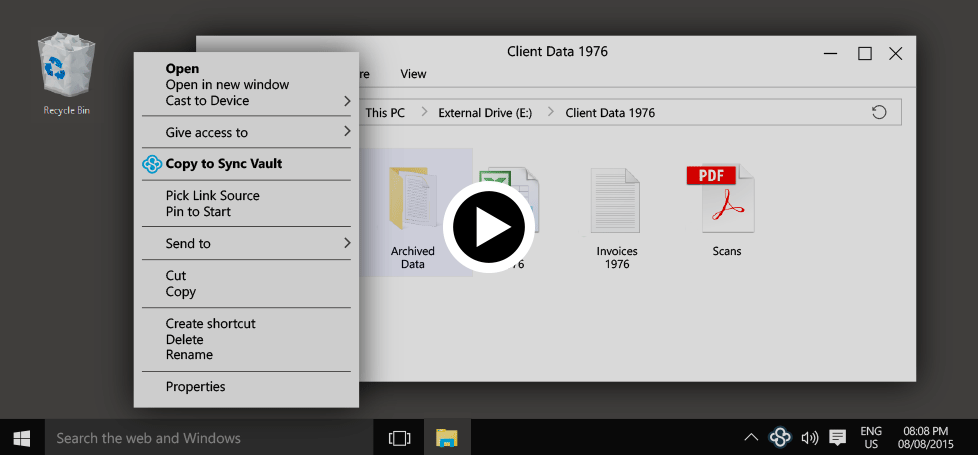Click the Windows Start button
The width and height of the screenshot is (978, 455).
point(22,438)
